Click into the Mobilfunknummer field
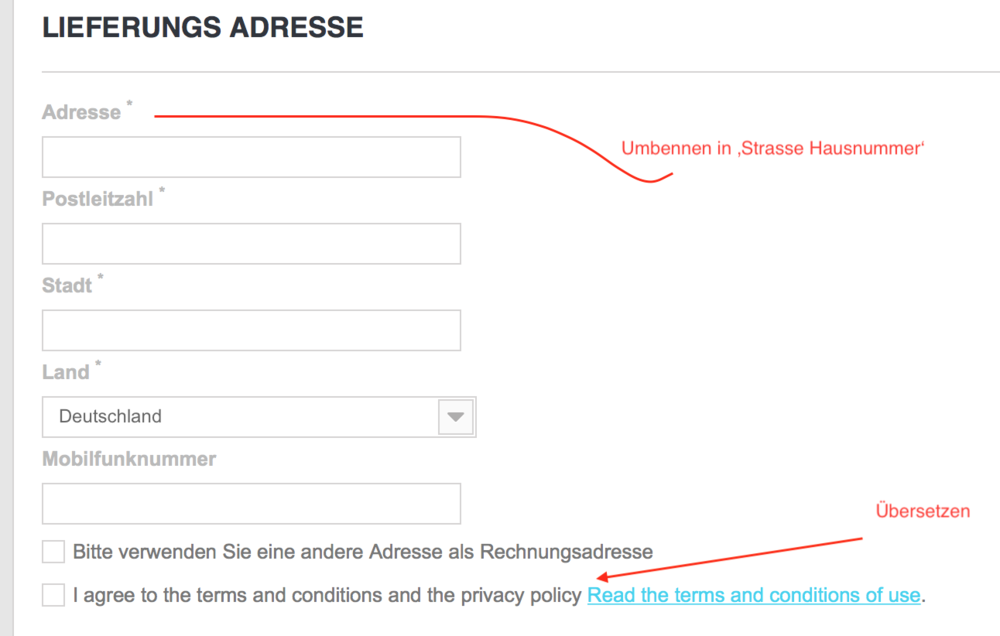The width and height of the screenshot is (1000, 636). coord(251,504)
